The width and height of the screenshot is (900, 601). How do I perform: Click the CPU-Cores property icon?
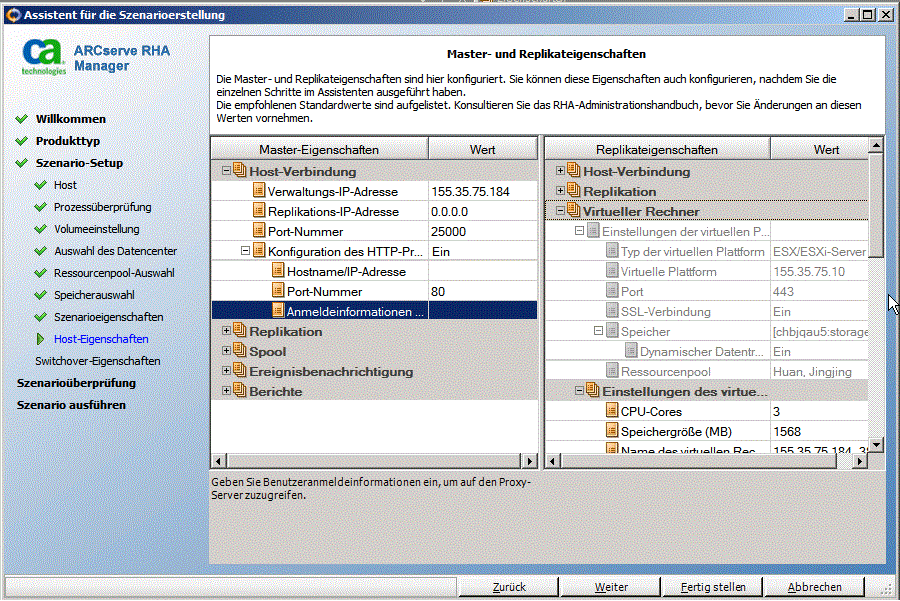612,411
